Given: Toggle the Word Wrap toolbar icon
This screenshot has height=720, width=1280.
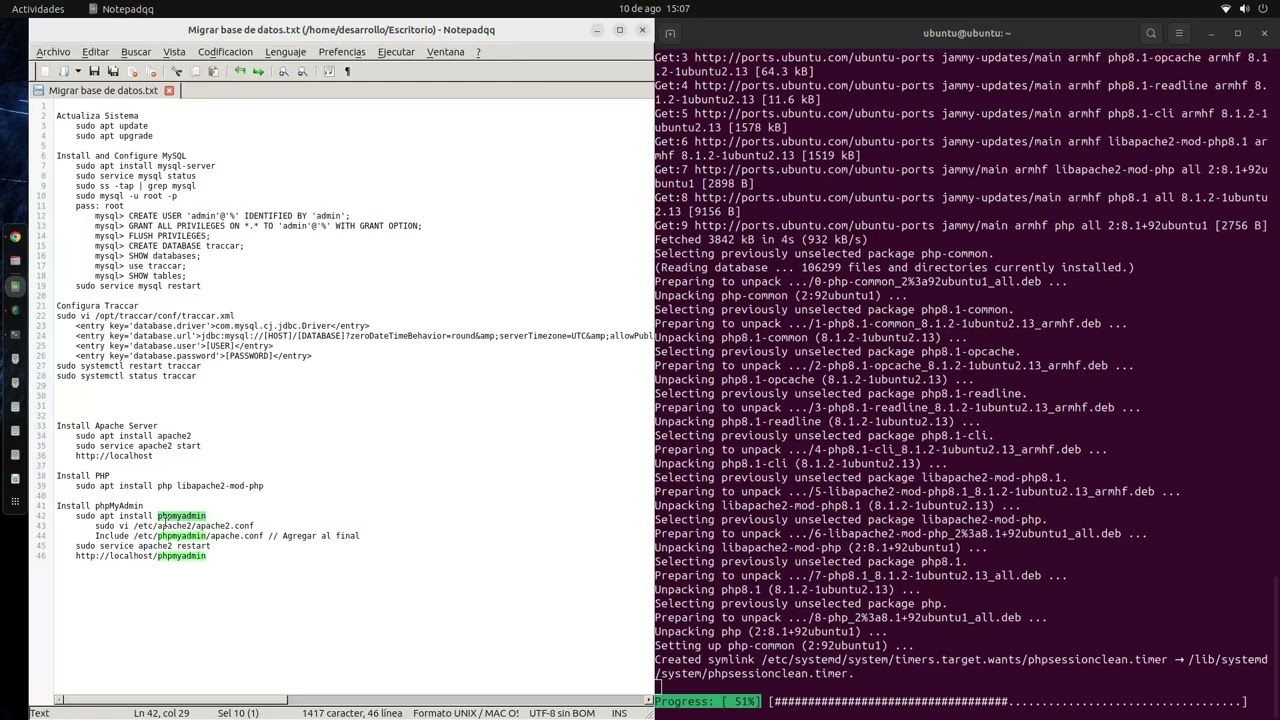Looking at the screenshot, I should click(x=328, y=71).
